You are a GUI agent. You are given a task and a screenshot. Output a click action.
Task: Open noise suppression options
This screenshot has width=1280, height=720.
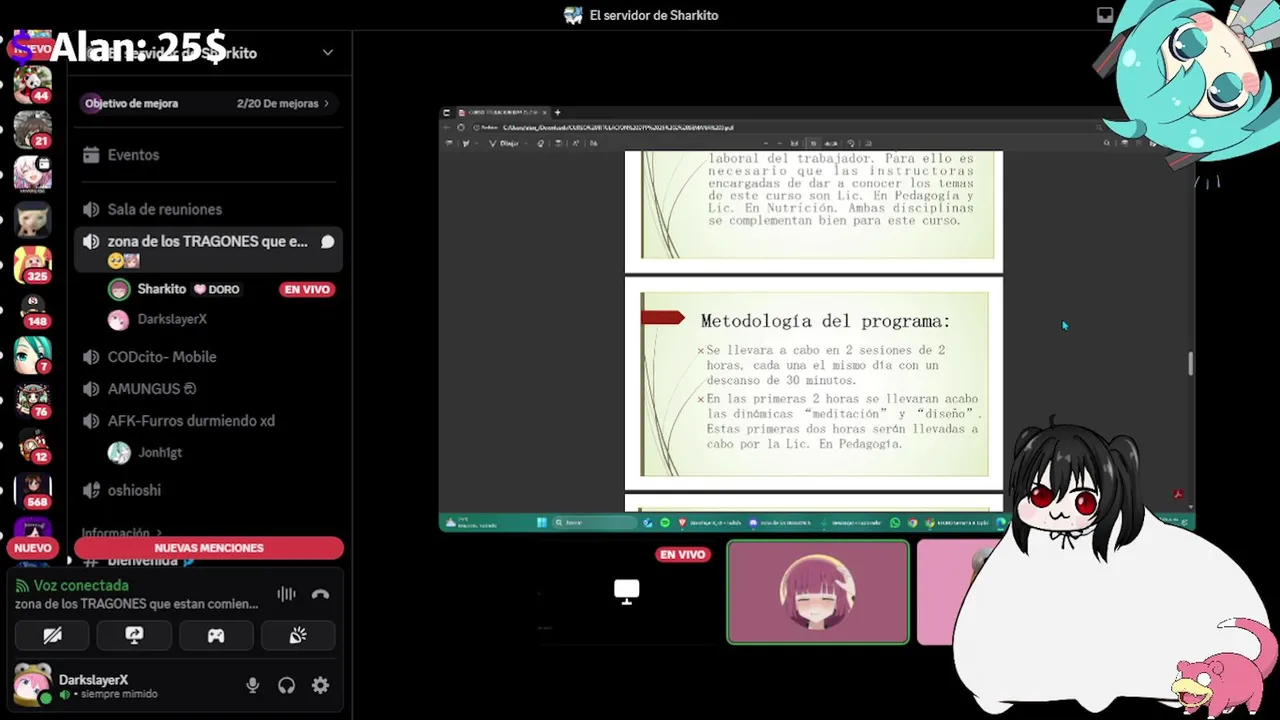(x=286, y=594)
